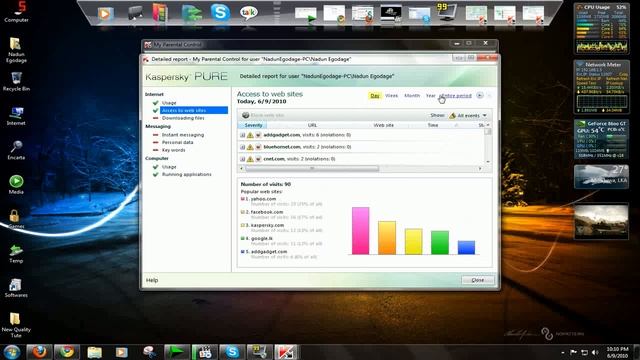The image size is (640, 360).
Task: Select Instant messaging in the sidebar
Action: click(182, 135)
